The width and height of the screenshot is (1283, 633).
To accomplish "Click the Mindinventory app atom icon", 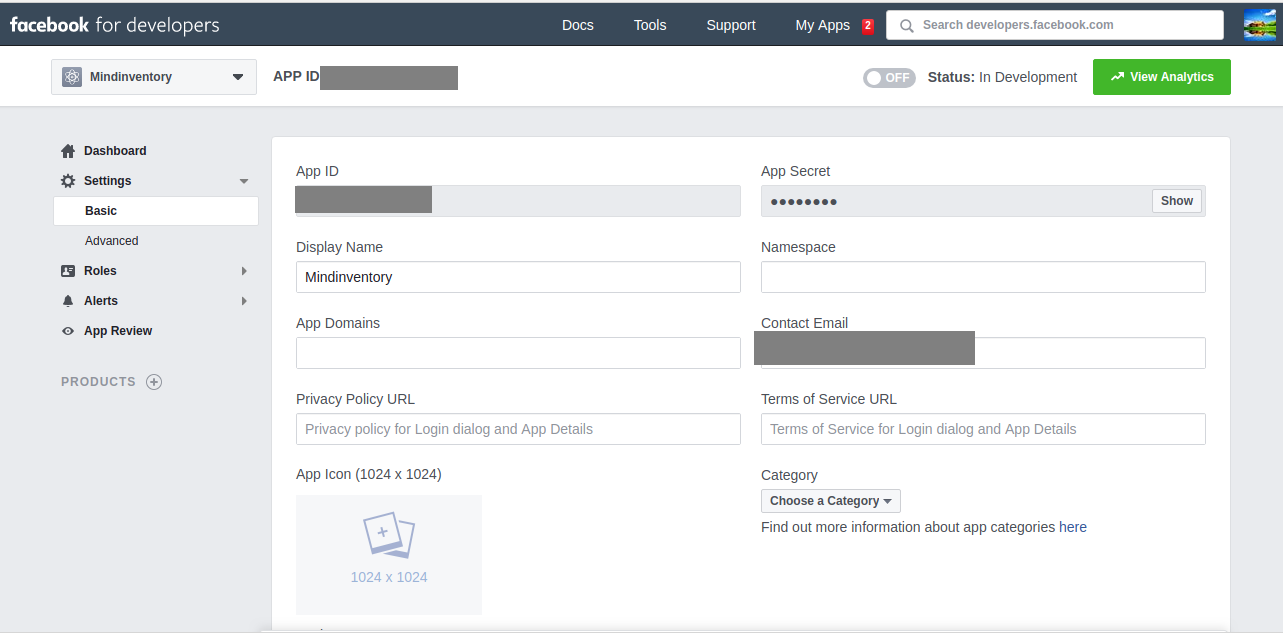I will coord(72,77).
